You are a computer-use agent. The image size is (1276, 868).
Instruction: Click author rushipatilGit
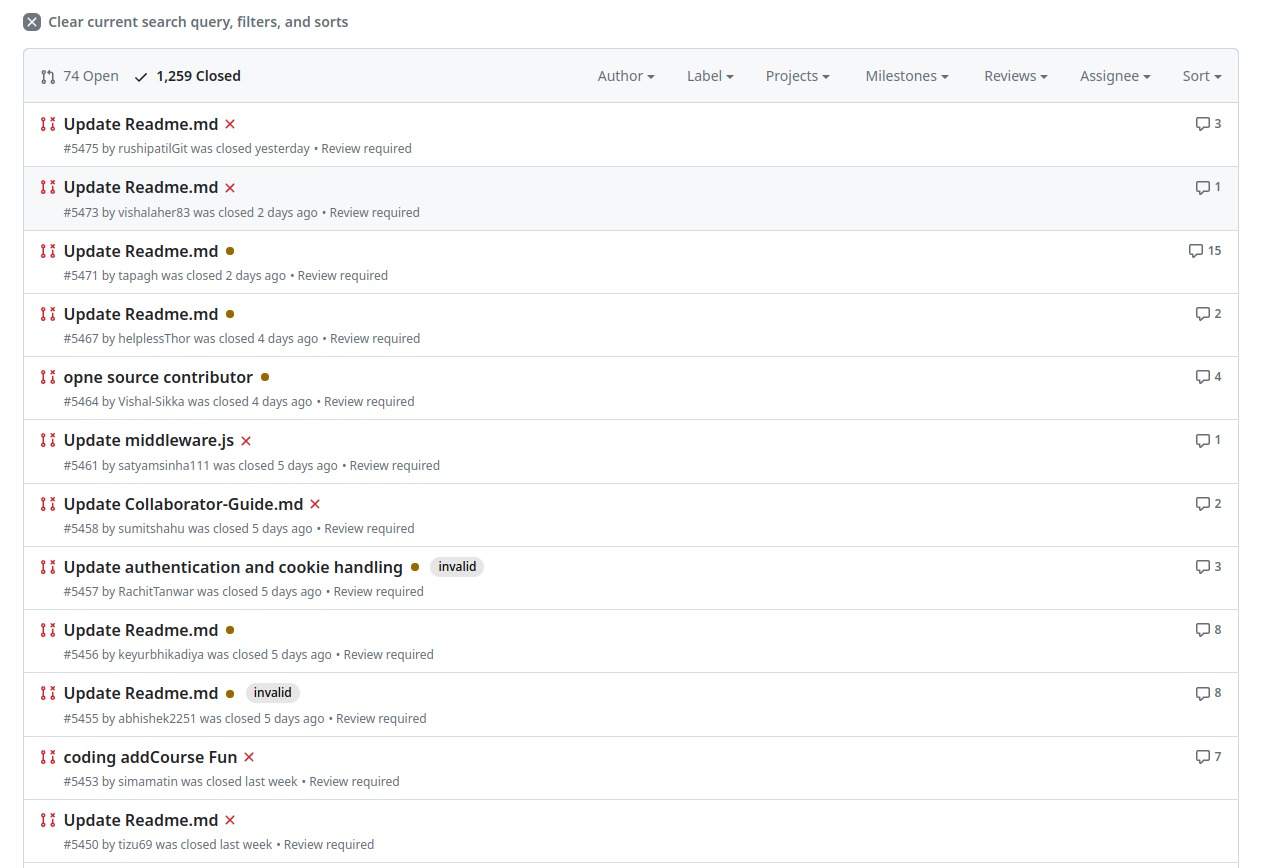tap(152, 149)
